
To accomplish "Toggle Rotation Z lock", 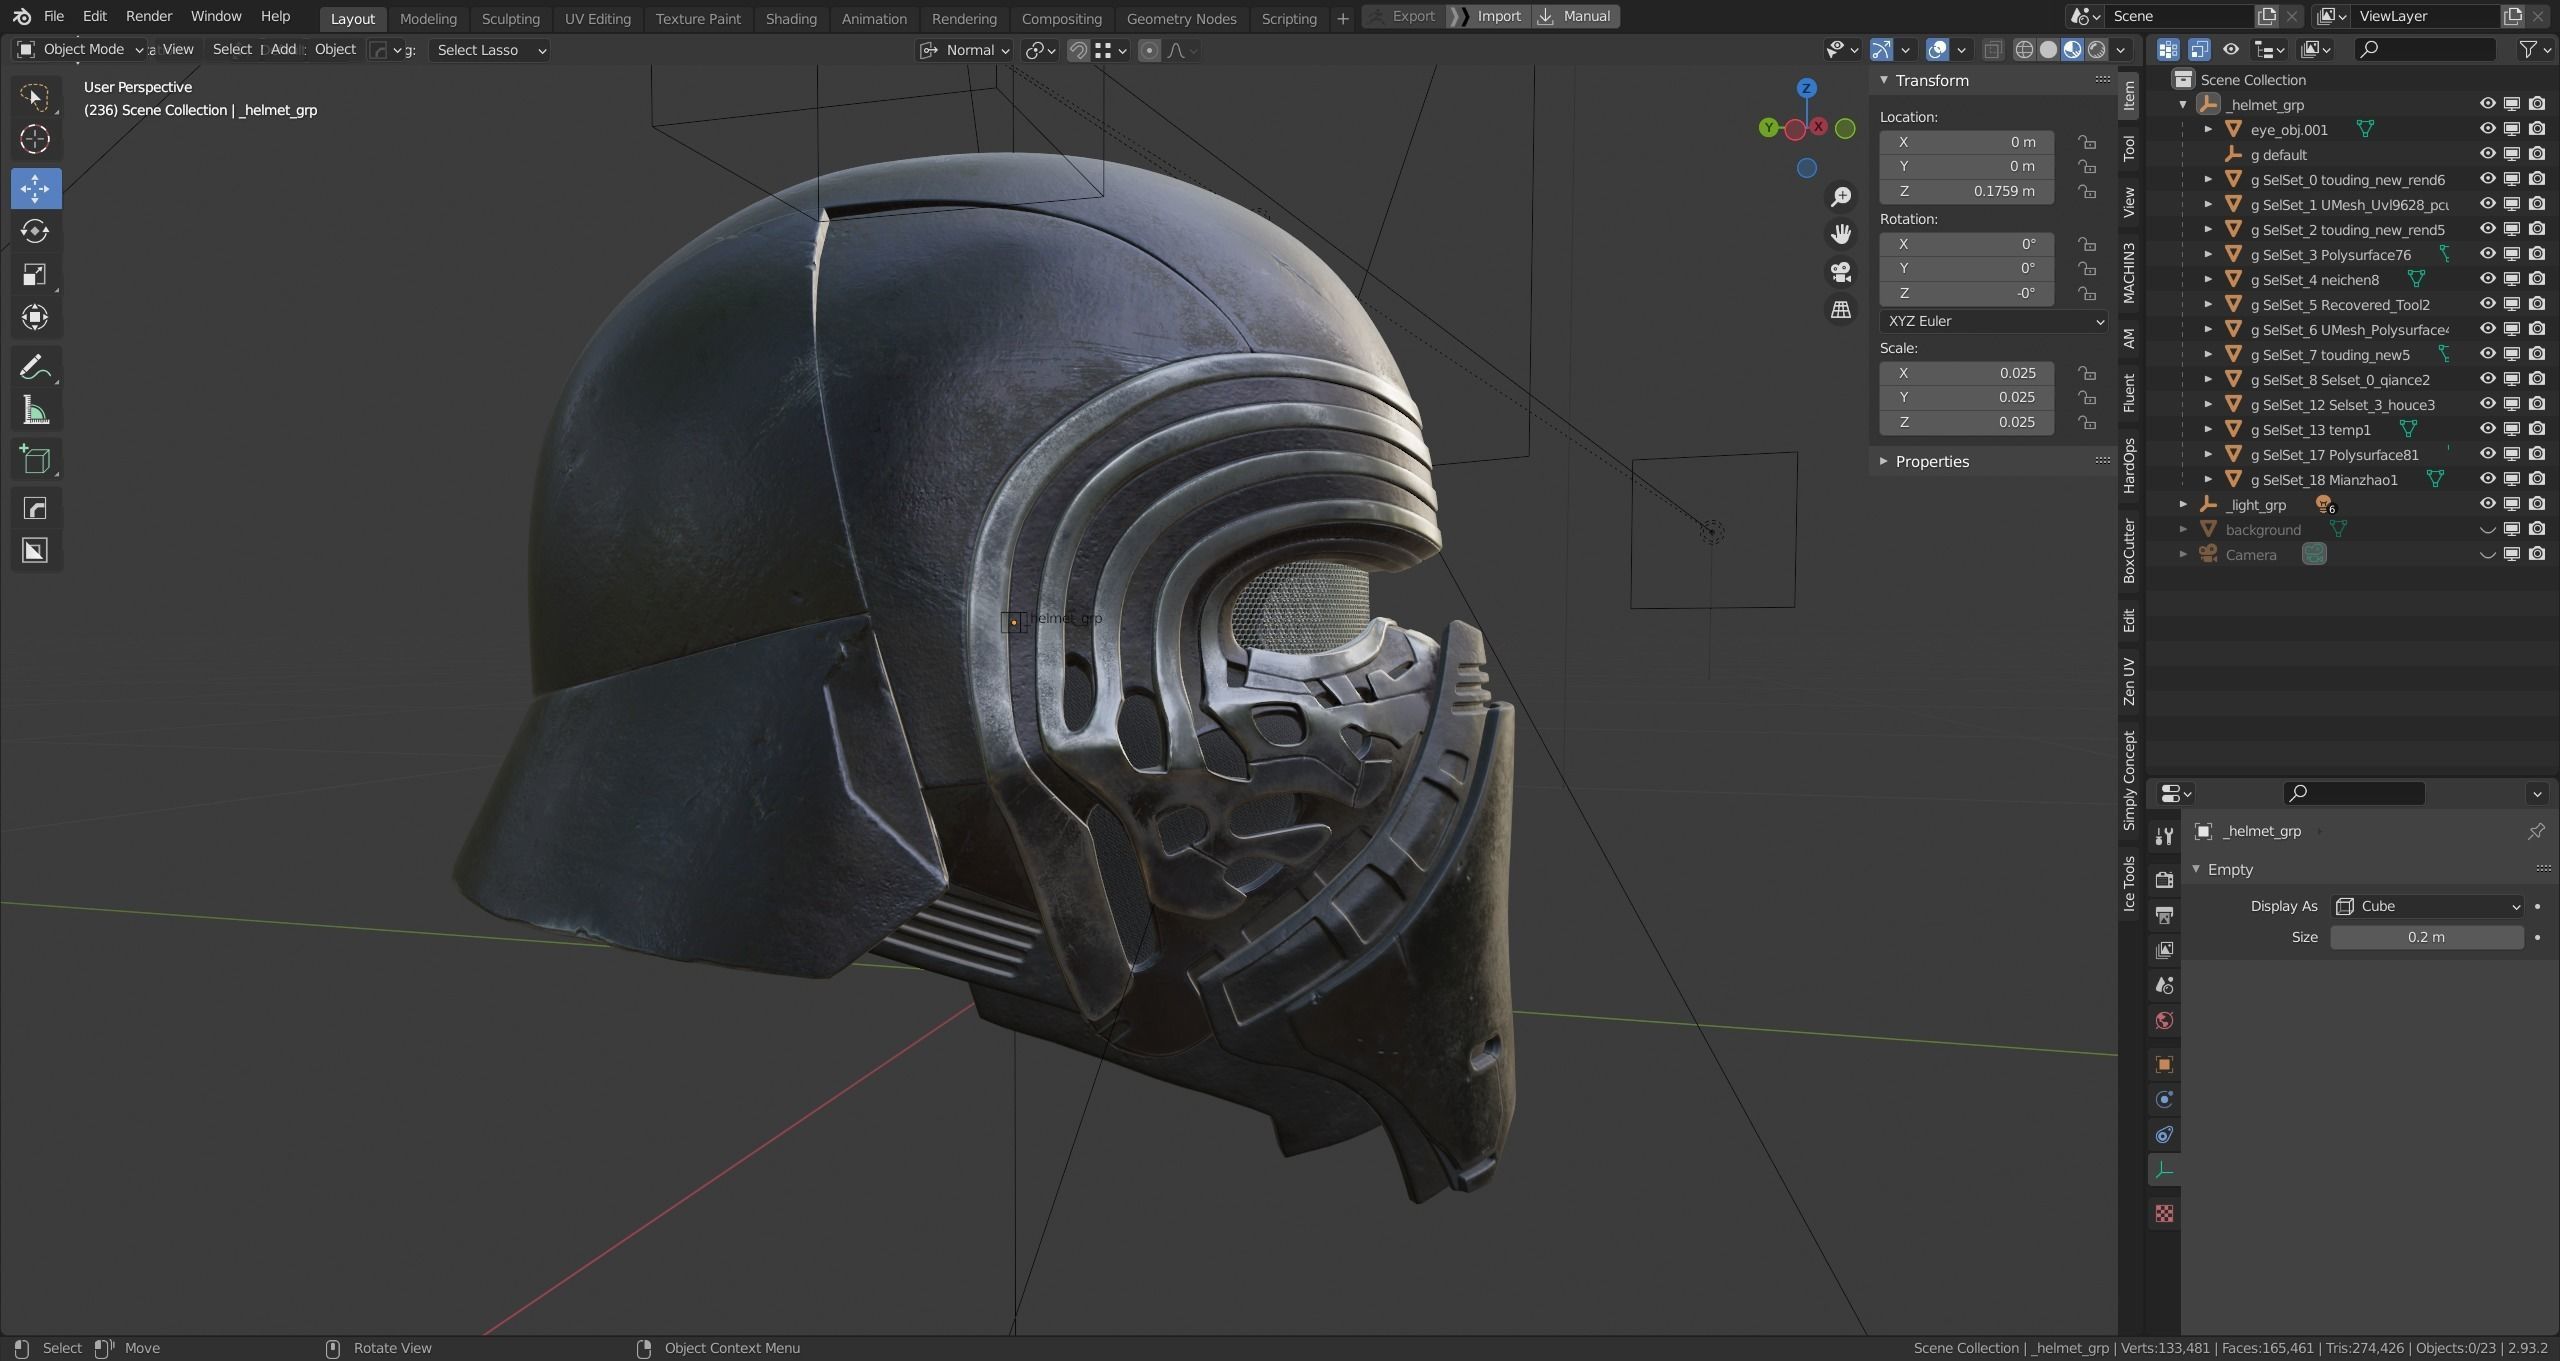I will tap(2086, 293).
